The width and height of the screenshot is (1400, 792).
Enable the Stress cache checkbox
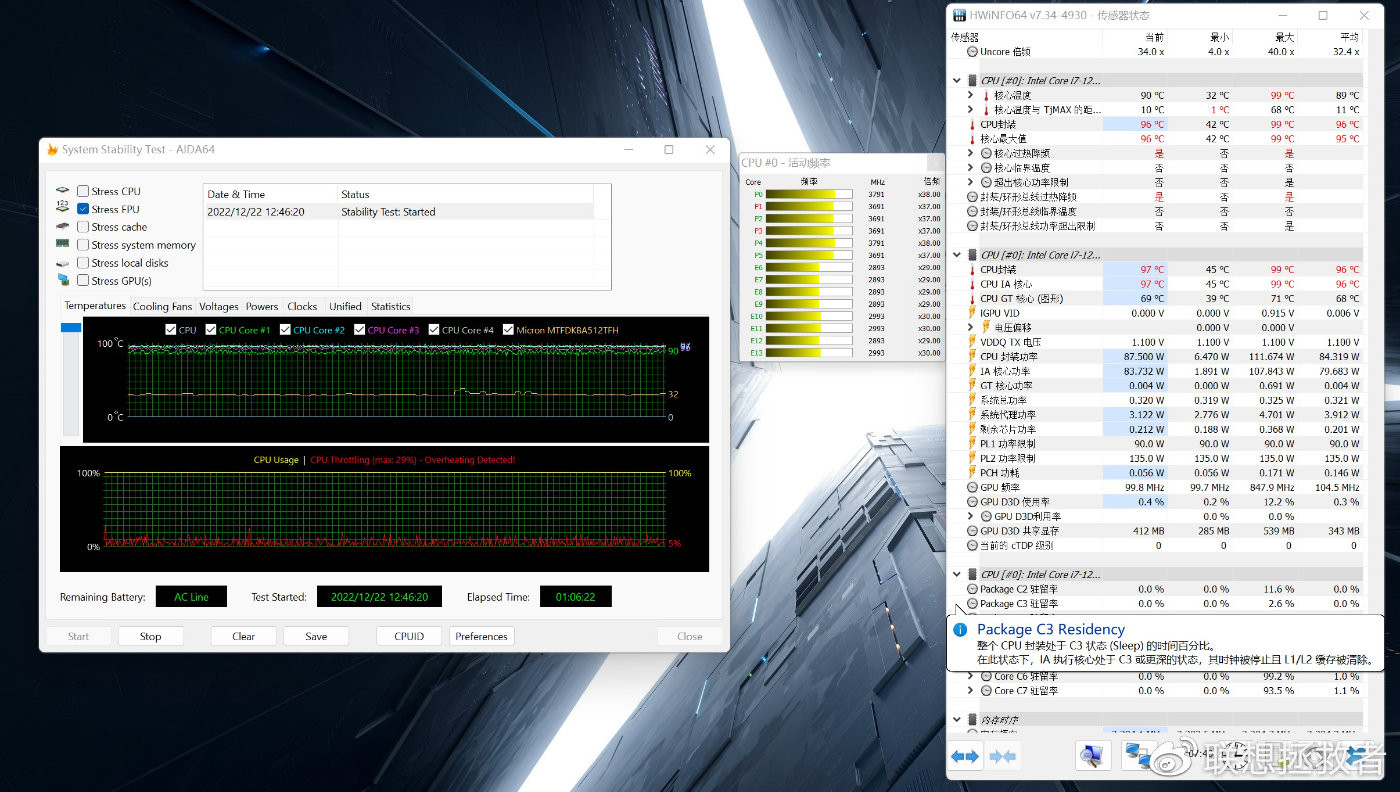83,227
